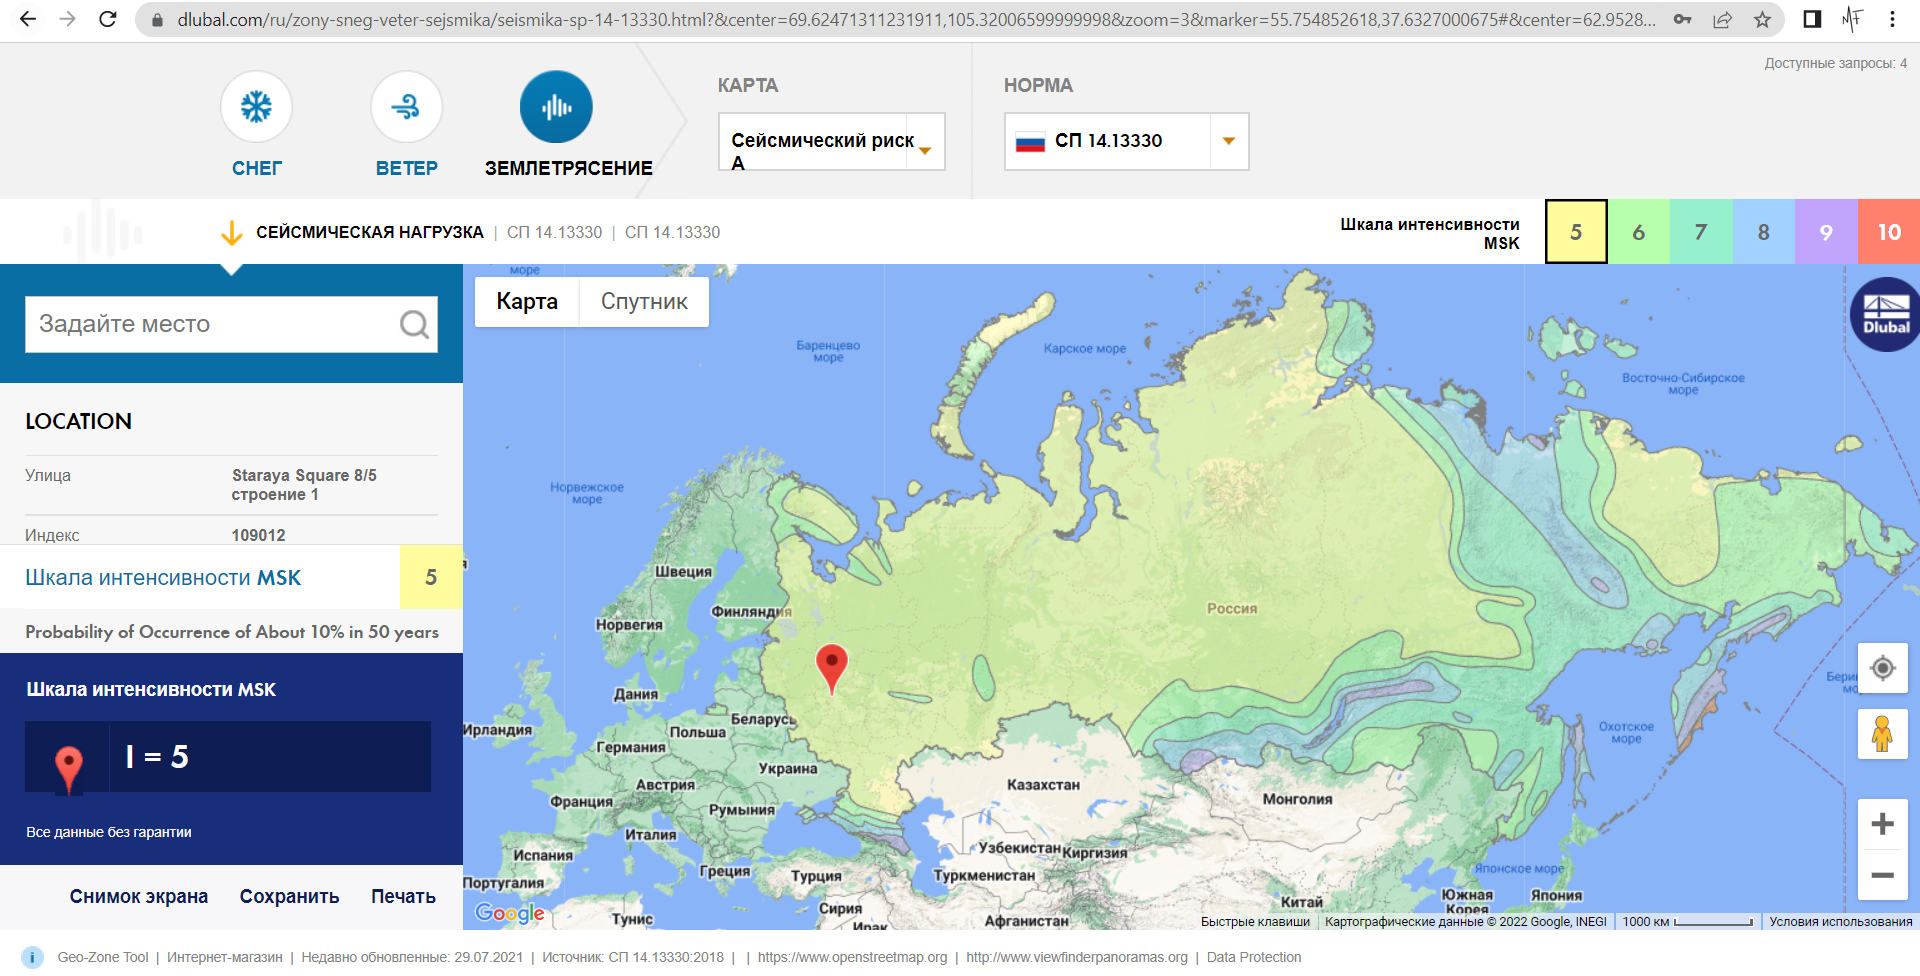Click the browser forward arrow

coord(68,19)
